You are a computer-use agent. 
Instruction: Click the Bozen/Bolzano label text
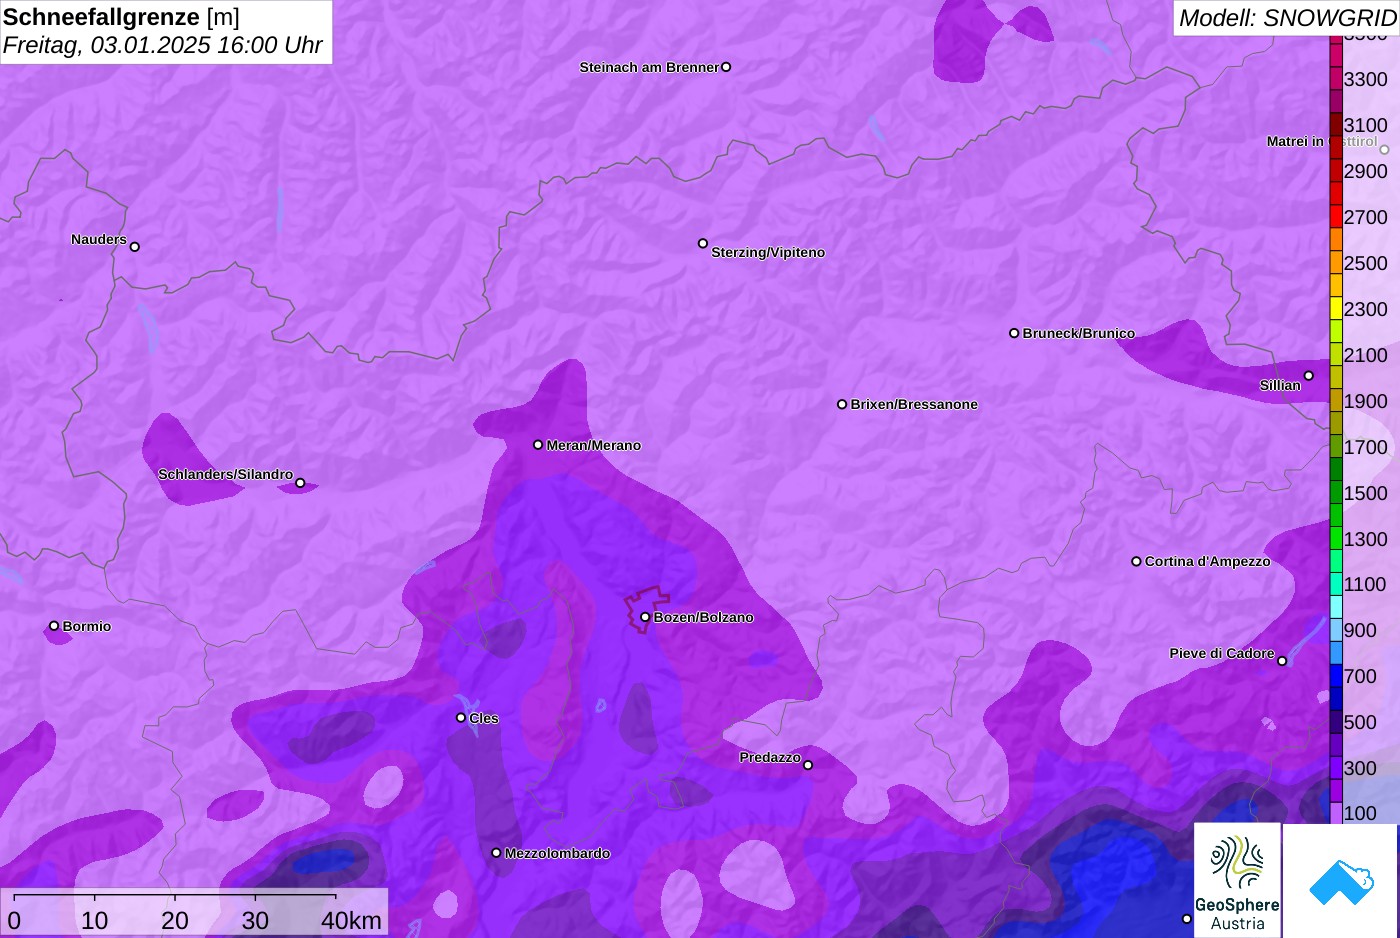pos(704,617)
